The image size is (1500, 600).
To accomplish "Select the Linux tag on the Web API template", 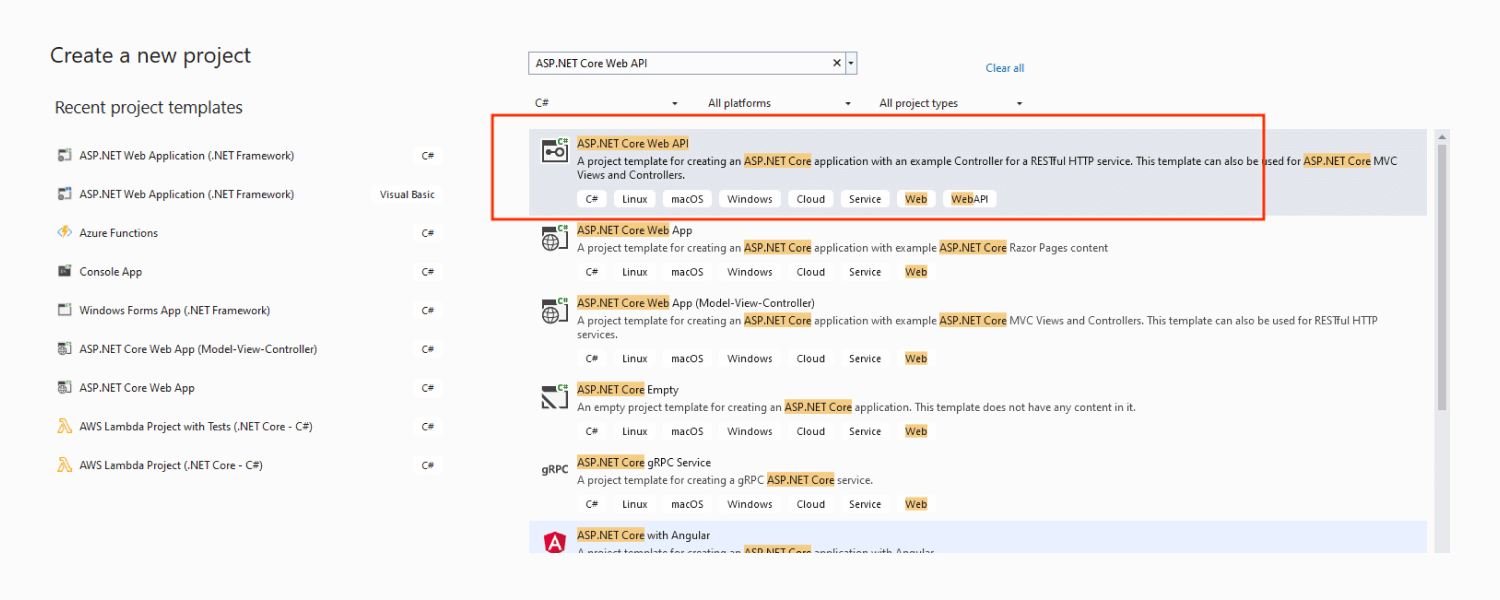I will click(634, 198).
